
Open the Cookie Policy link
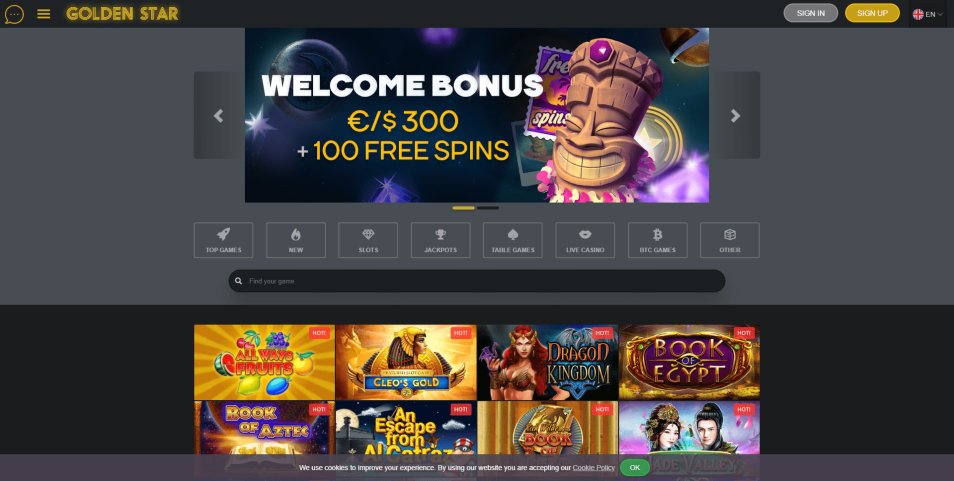[593, 468]
